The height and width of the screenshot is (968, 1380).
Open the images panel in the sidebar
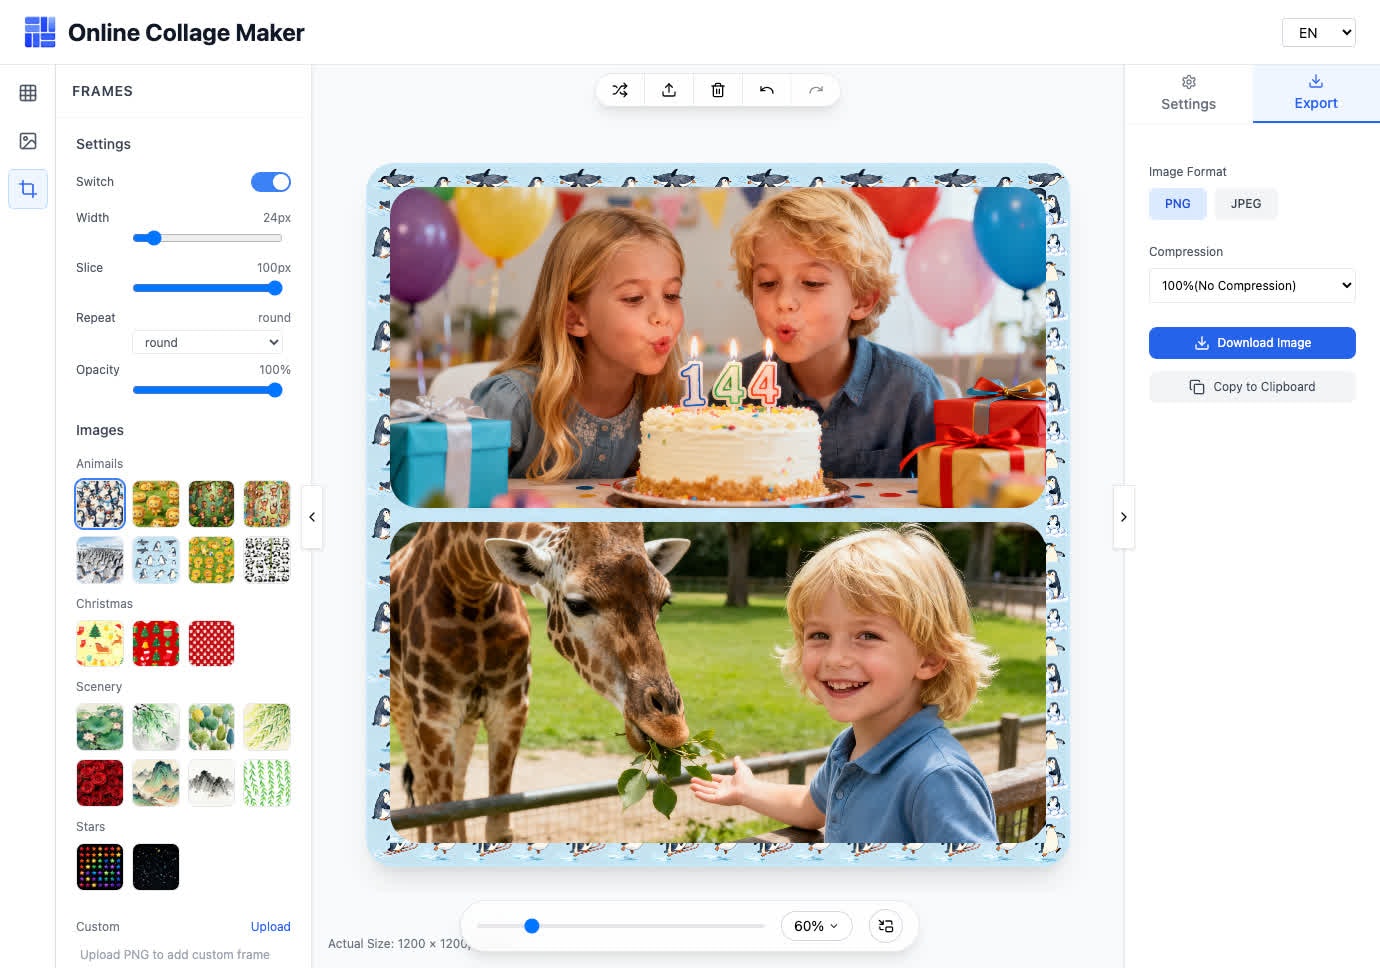point(27,140)
